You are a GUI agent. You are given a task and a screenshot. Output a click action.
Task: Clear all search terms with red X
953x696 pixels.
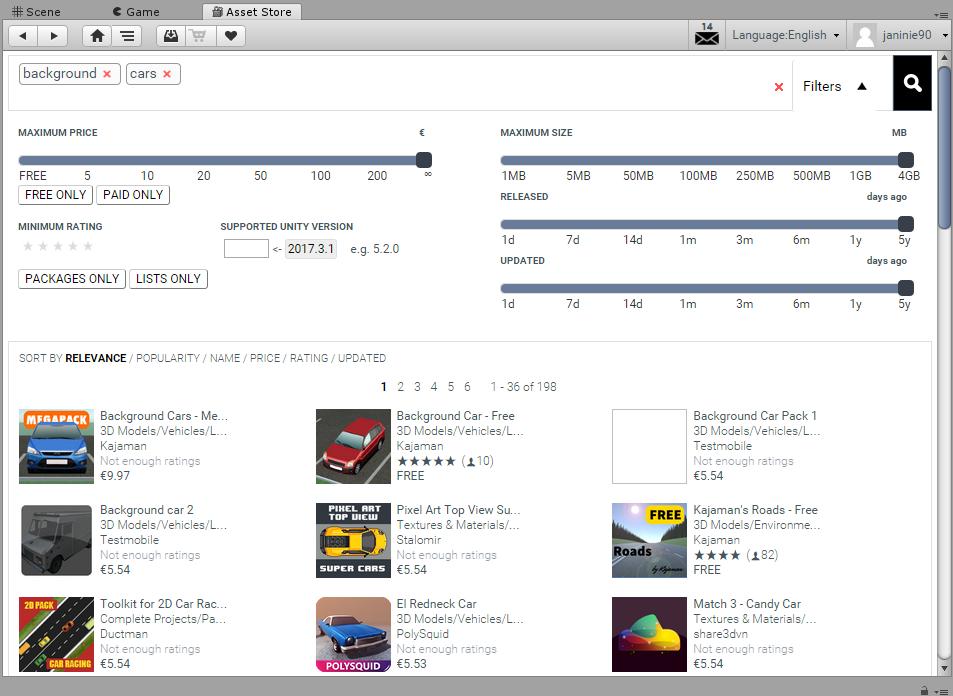point(779,87)
